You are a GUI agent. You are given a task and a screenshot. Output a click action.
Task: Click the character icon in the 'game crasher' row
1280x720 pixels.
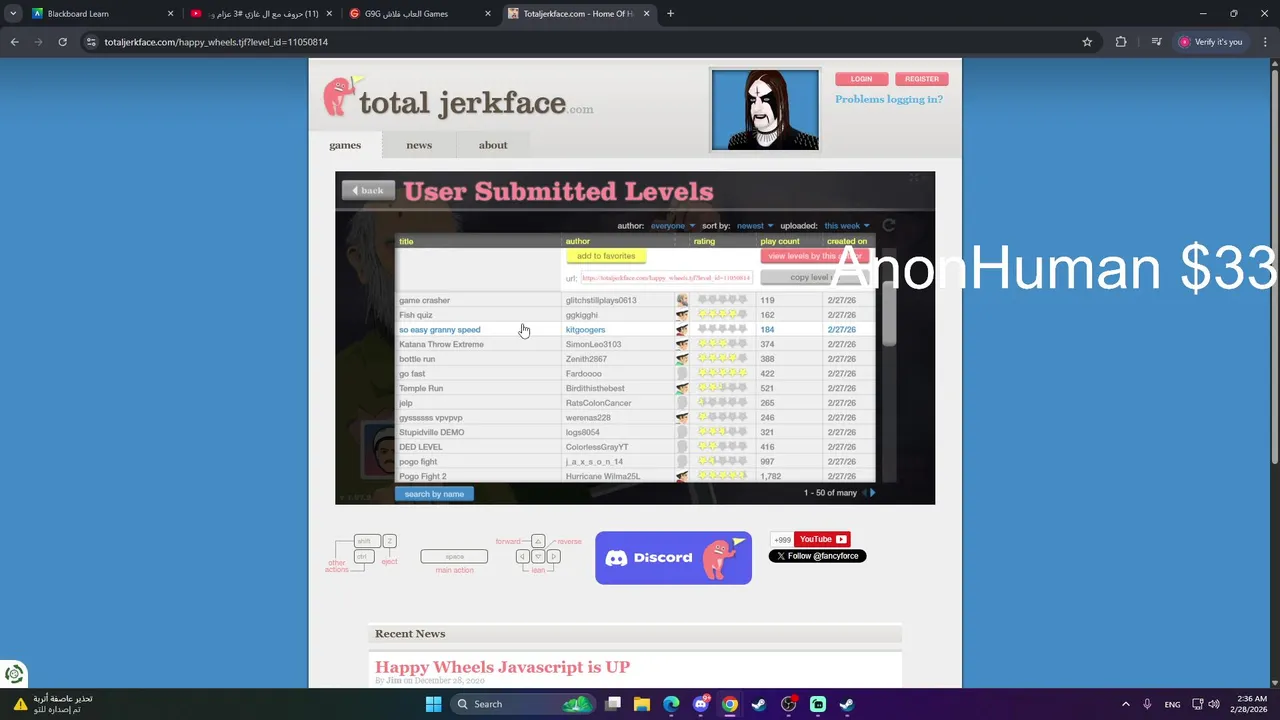coord(682,300)
